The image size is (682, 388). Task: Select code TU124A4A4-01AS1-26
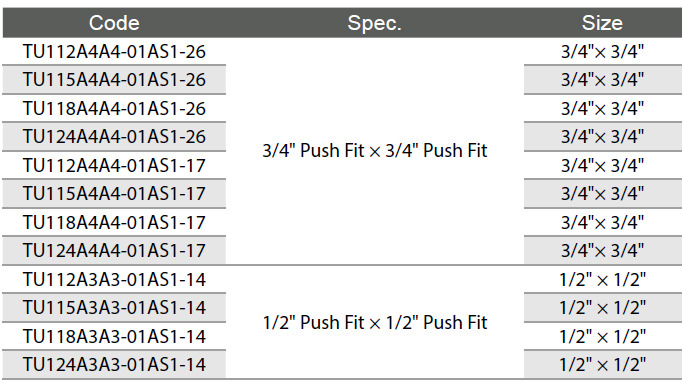[114, 137]
